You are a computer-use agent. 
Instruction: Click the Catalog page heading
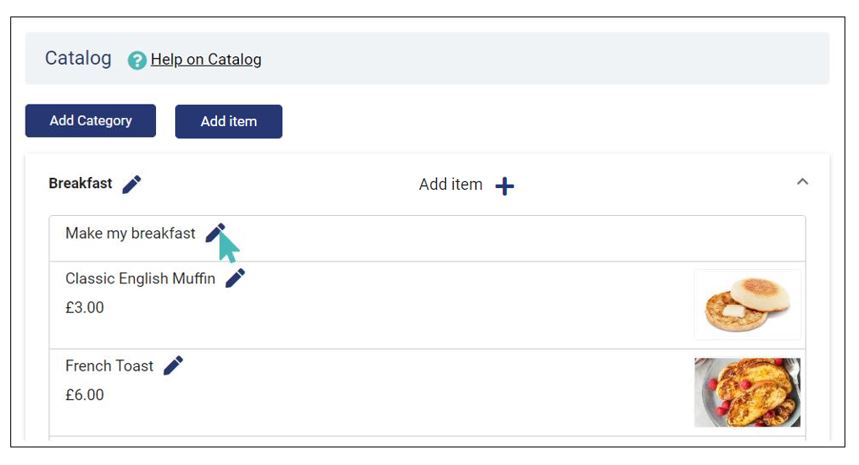(x=78, y=58)
